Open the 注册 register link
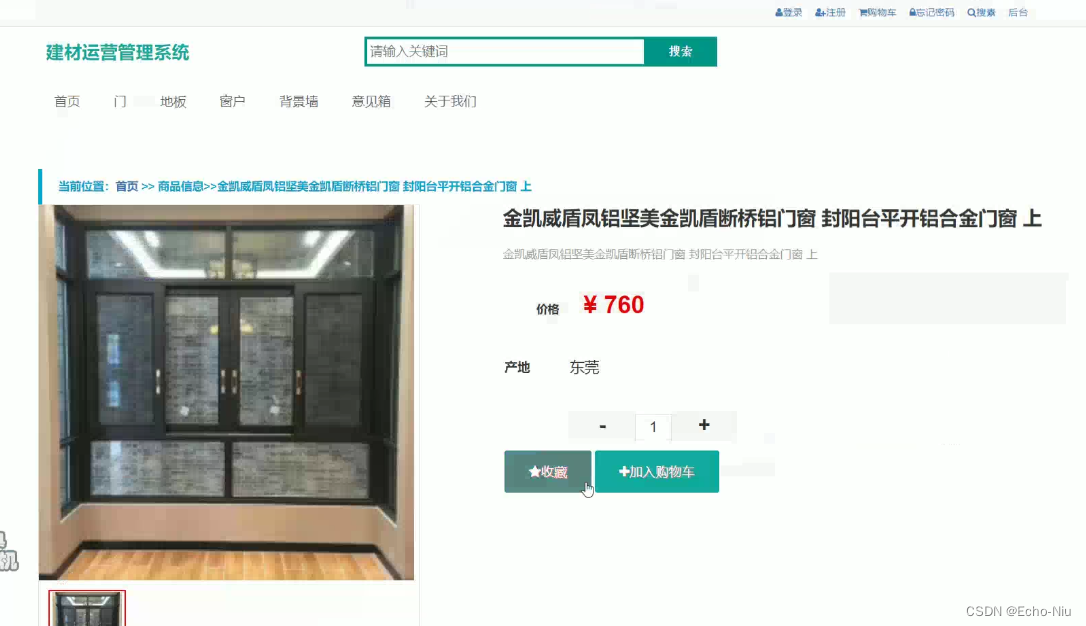 click(830, 12)
